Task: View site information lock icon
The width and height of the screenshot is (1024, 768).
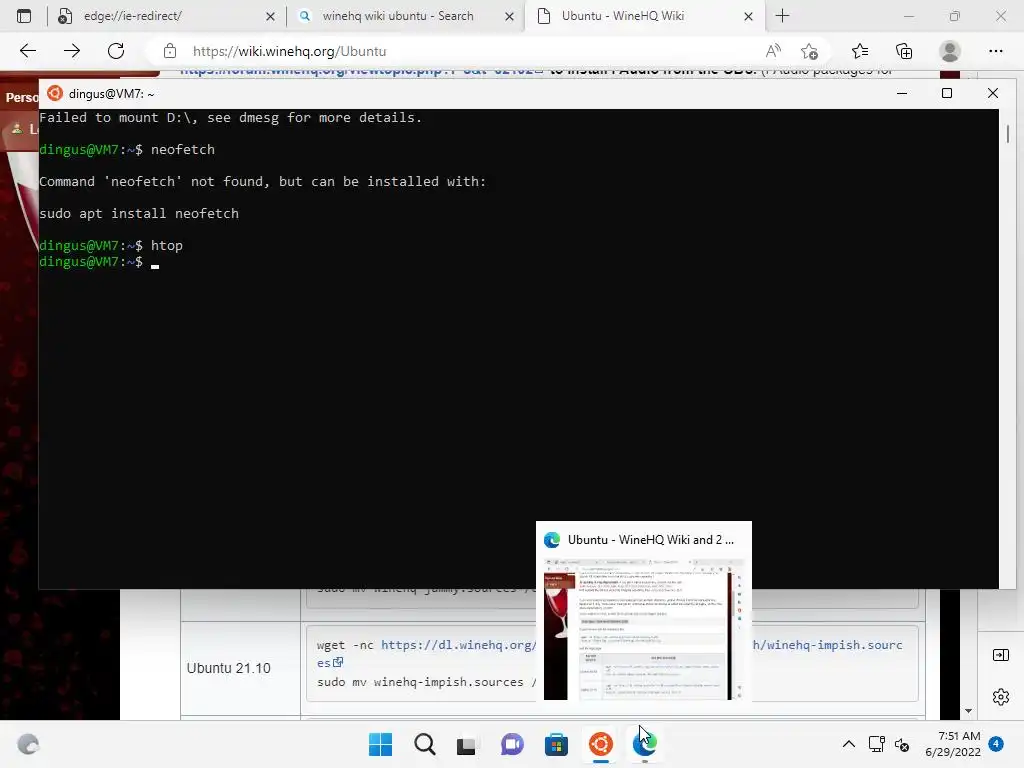Action: (x=170, y=51)
